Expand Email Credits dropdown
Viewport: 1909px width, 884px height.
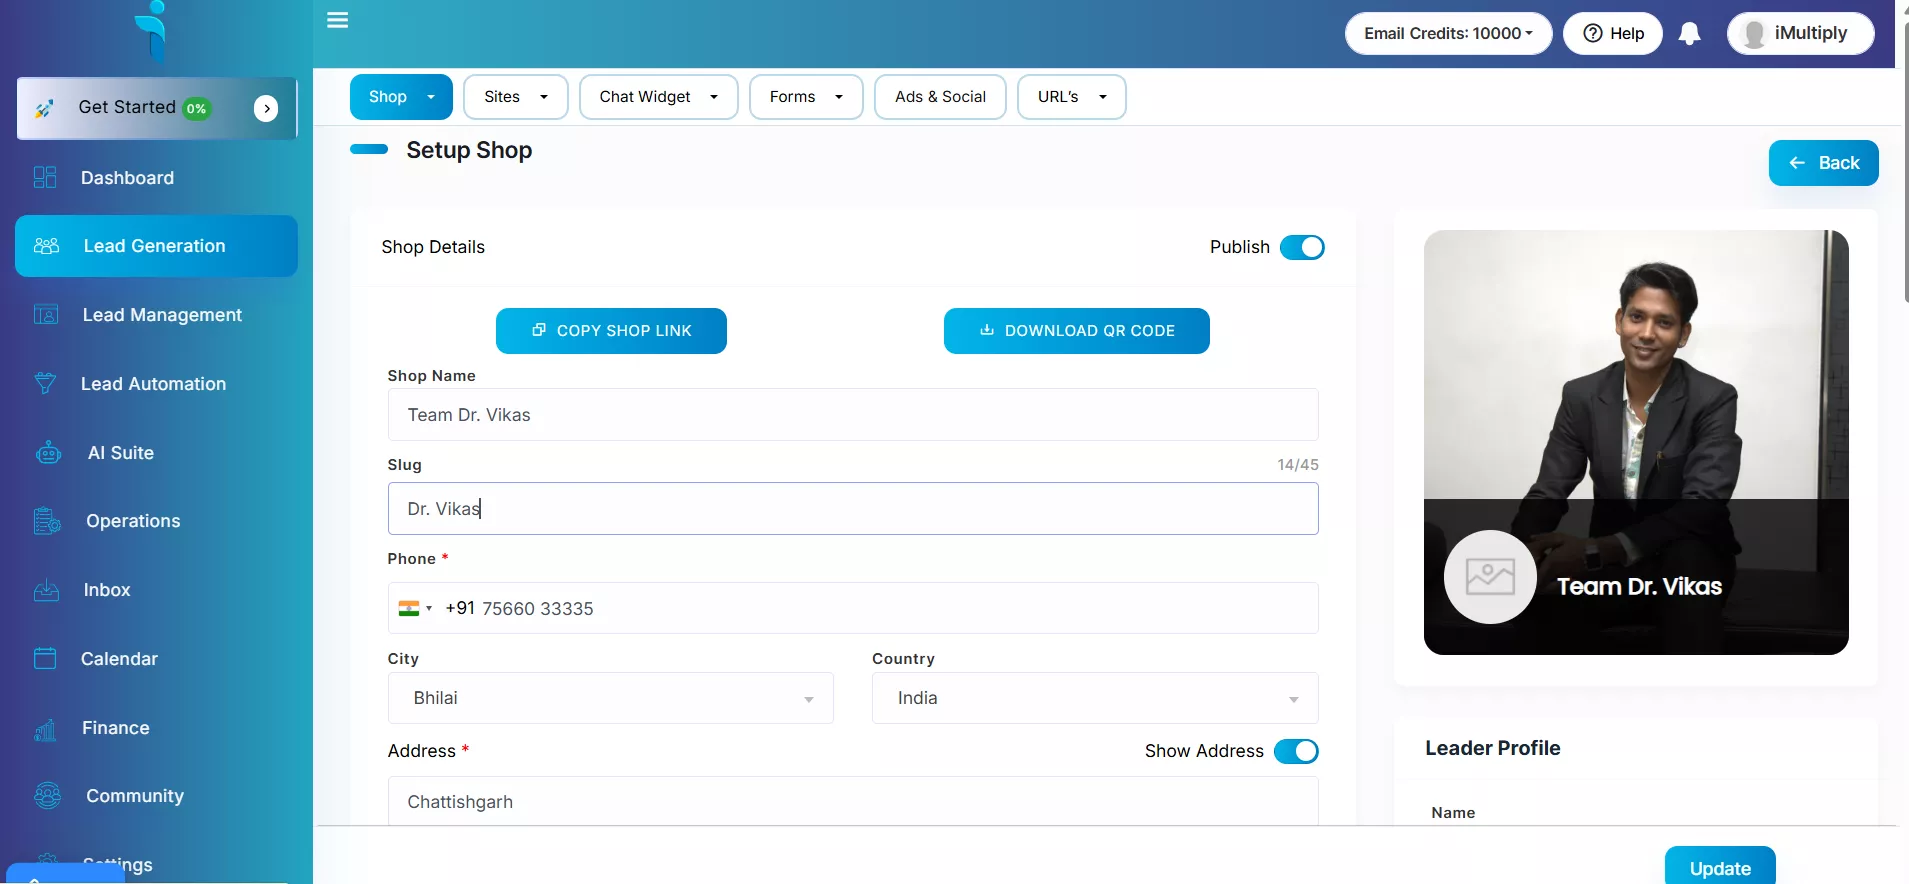pyautogui.click(x=1447, y=34)
